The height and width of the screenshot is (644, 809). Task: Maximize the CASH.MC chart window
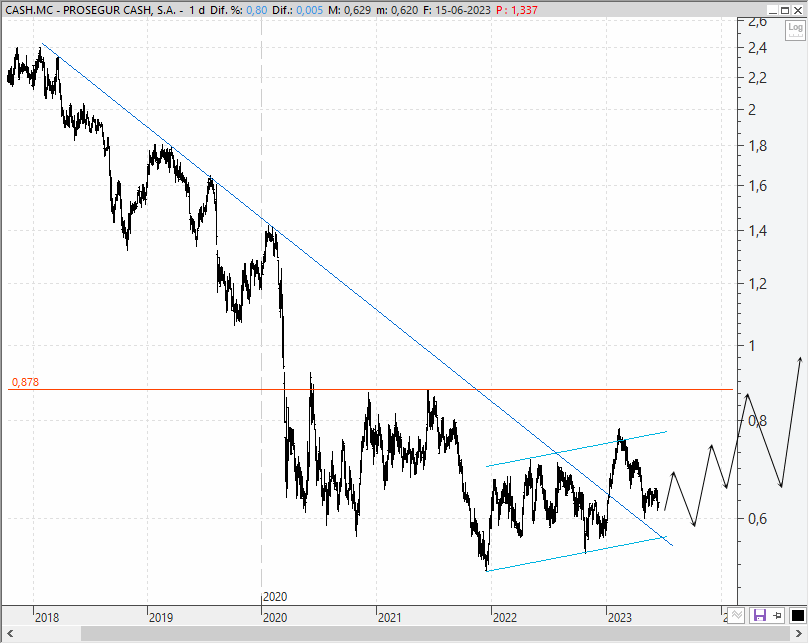point(784,10)
